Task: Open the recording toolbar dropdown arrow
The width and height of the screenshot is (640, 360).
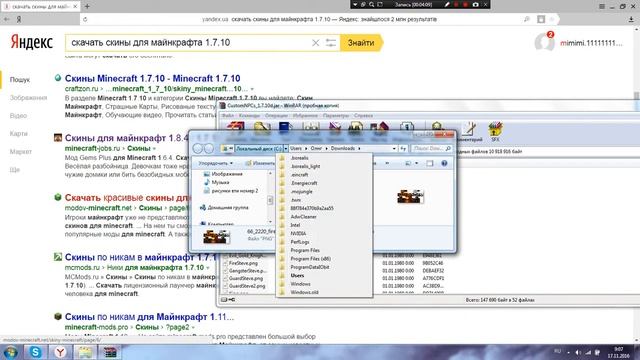Action: (x=355, y=4)
